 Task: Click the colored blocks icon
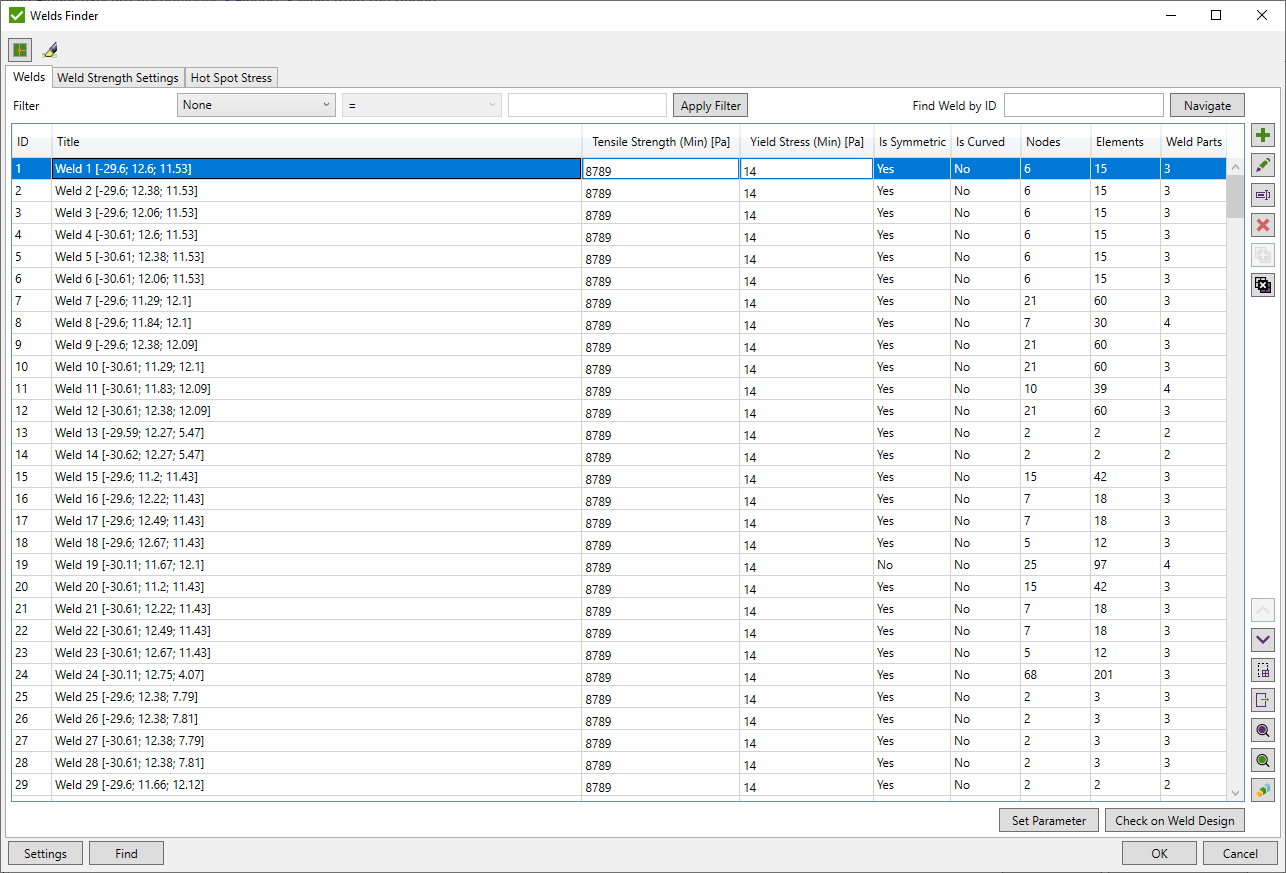(x=1263, y=790)
